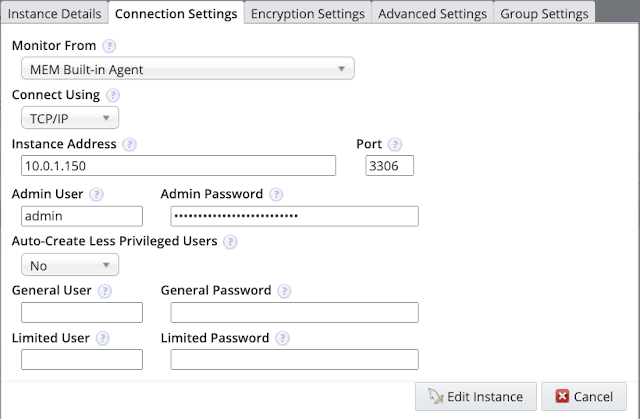Click the Admin Password help icon
640x419 pixels.
pyautogui.click(x=276, y=194)
